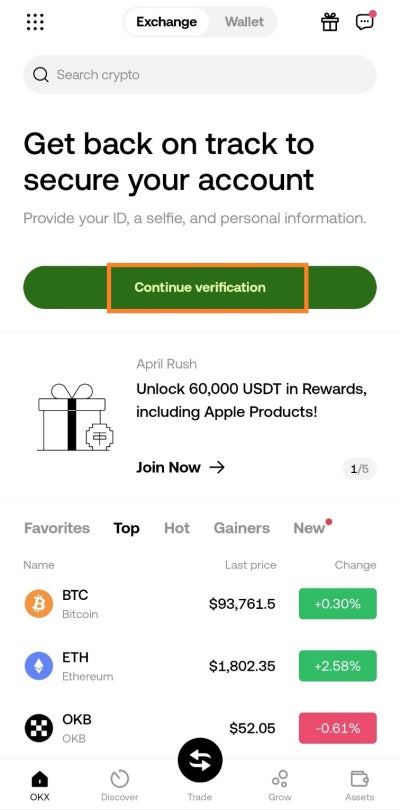Tap the Ethereum coin logo
The image size is (400, 810).
pos(39,666)
